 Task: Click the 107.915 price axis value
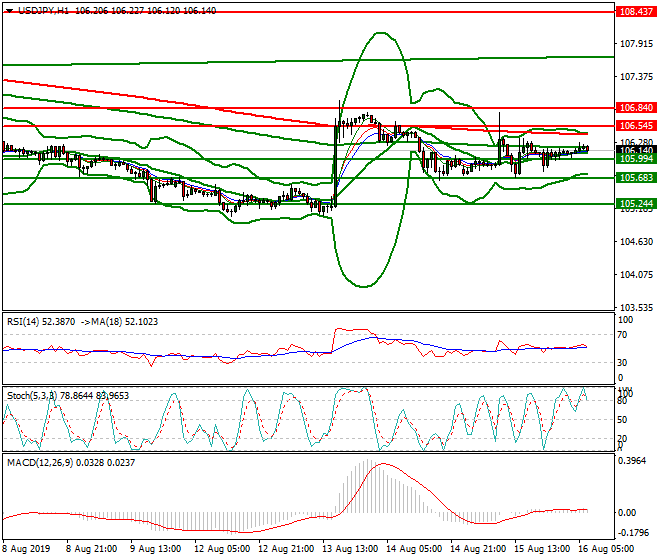(x=636, y=44)
